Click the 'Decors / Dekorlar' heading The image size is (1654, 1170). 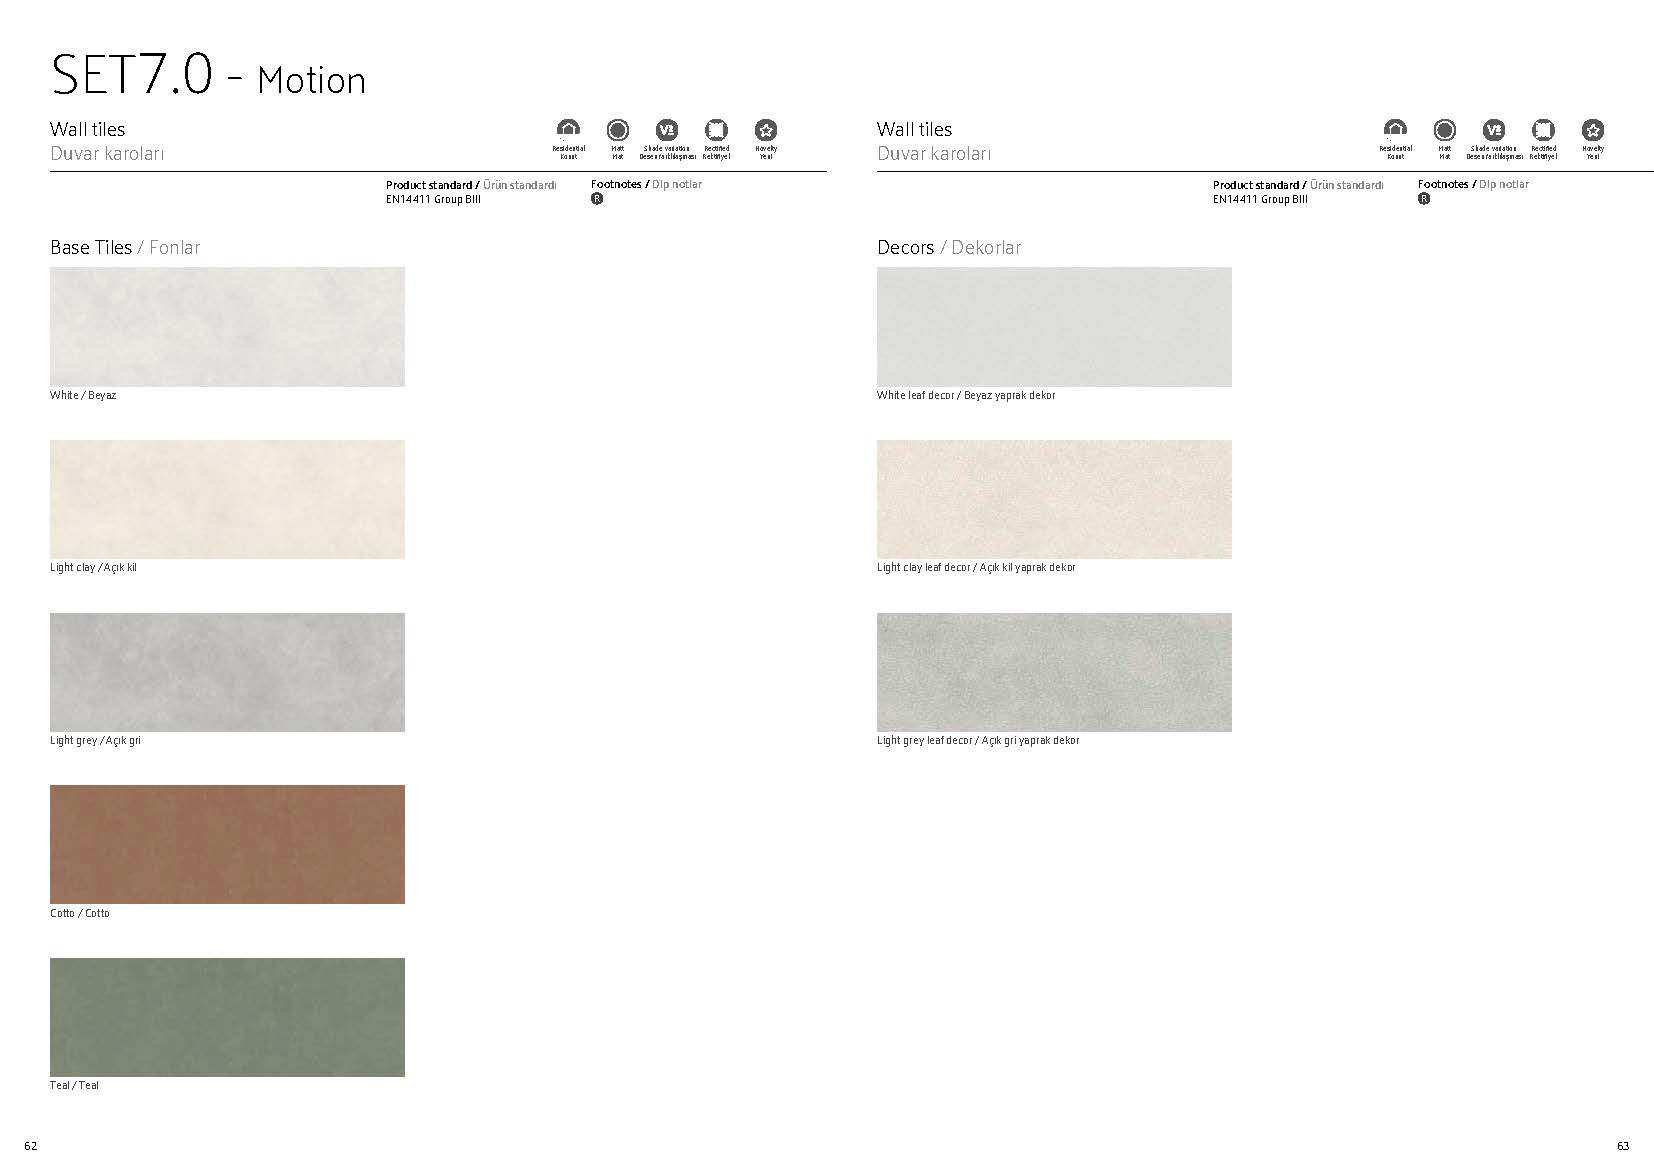[949, 247]
